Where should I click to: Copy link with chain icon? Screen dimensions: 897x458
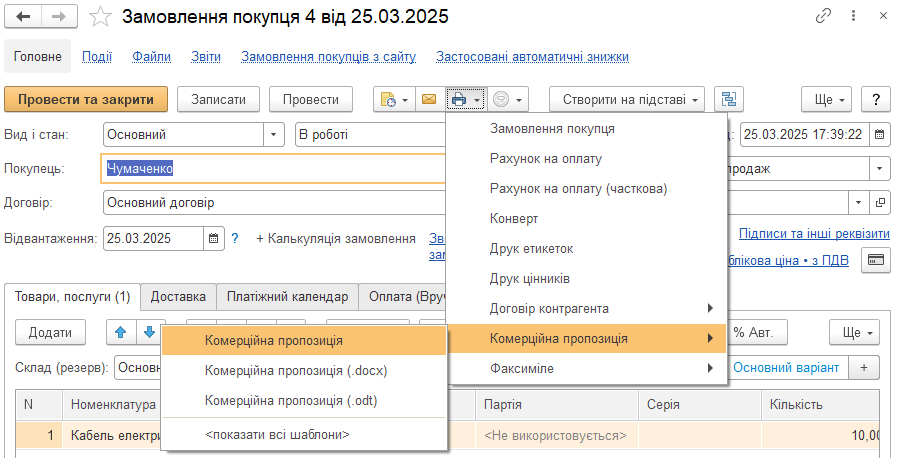click(x=823, y=16)
